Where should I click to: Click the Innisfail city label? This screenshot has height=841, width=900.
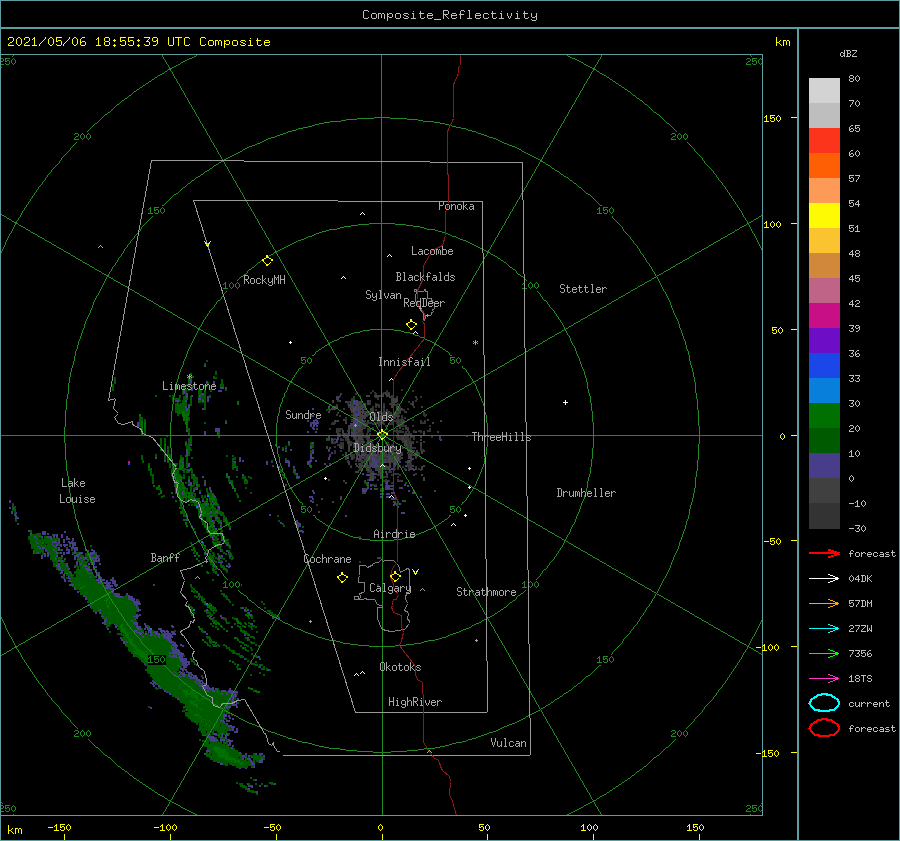[x=405, y=362]
